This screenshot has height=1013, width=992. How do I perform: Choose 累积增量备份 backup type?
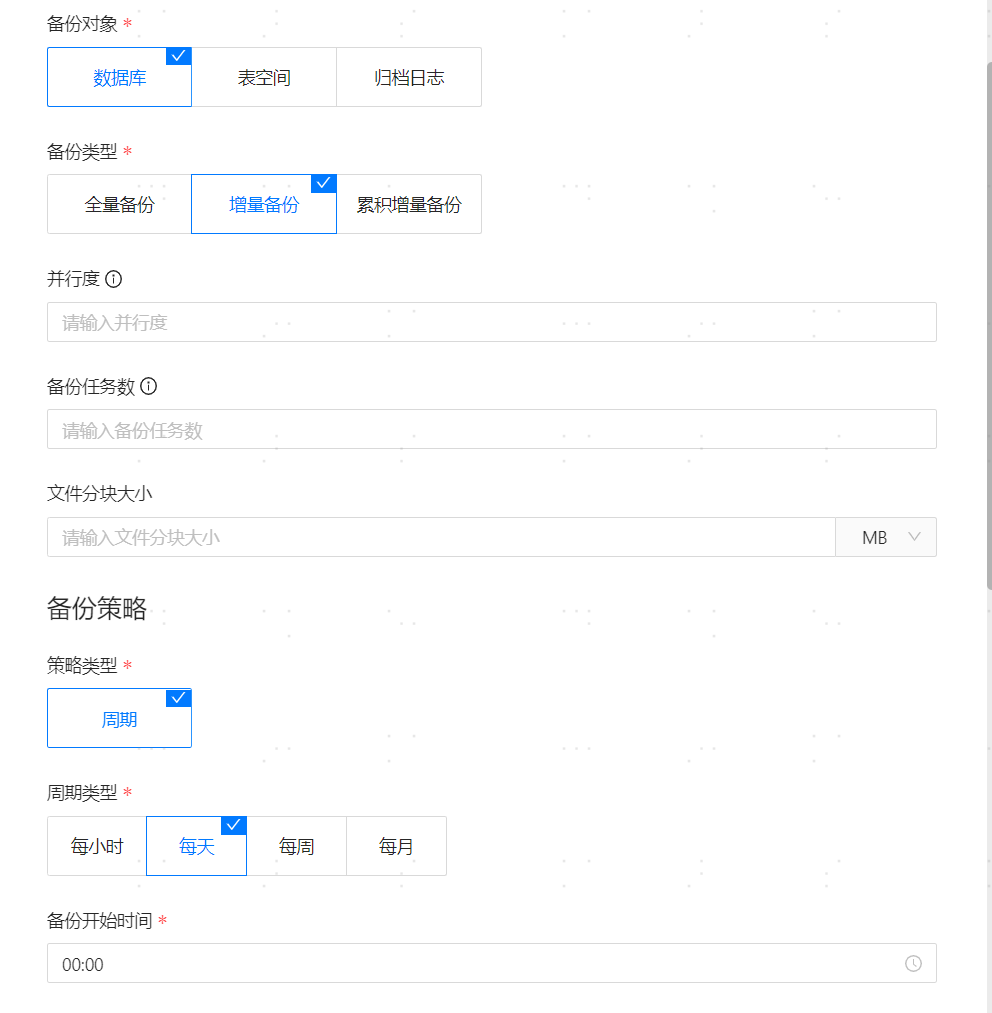(409, 205)
